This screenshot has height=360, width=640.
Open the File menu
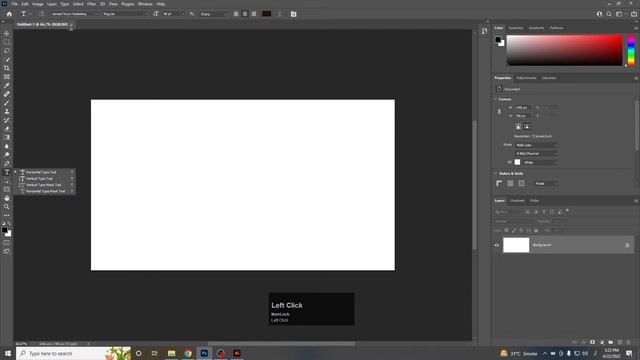tap(14, 4)
